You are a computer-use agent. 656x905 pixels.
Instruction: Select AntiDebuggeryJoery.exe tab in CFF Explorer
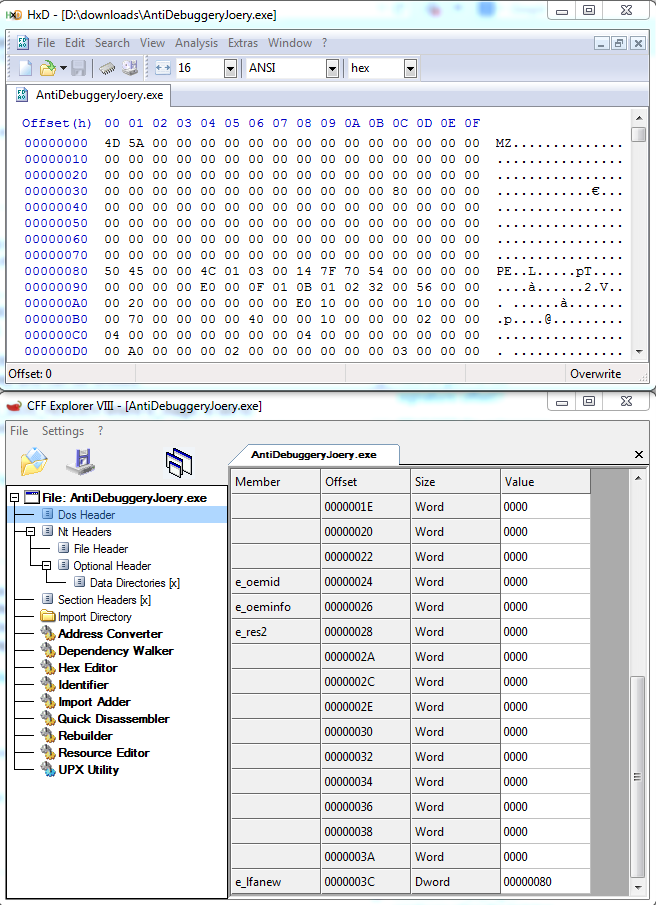(313, 455)
